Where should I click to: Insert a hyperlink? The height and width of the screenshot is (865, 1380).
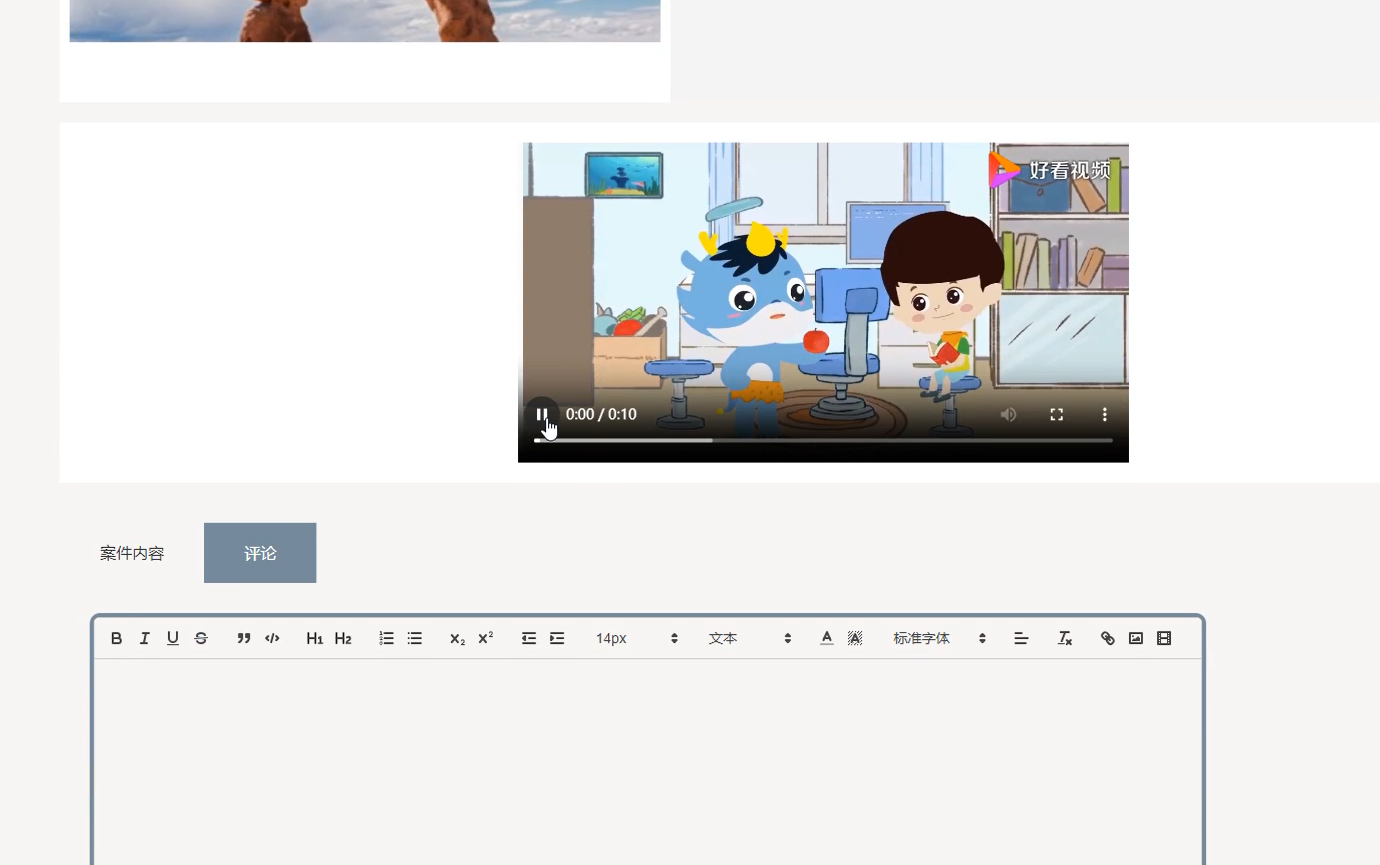[1107, 638]
